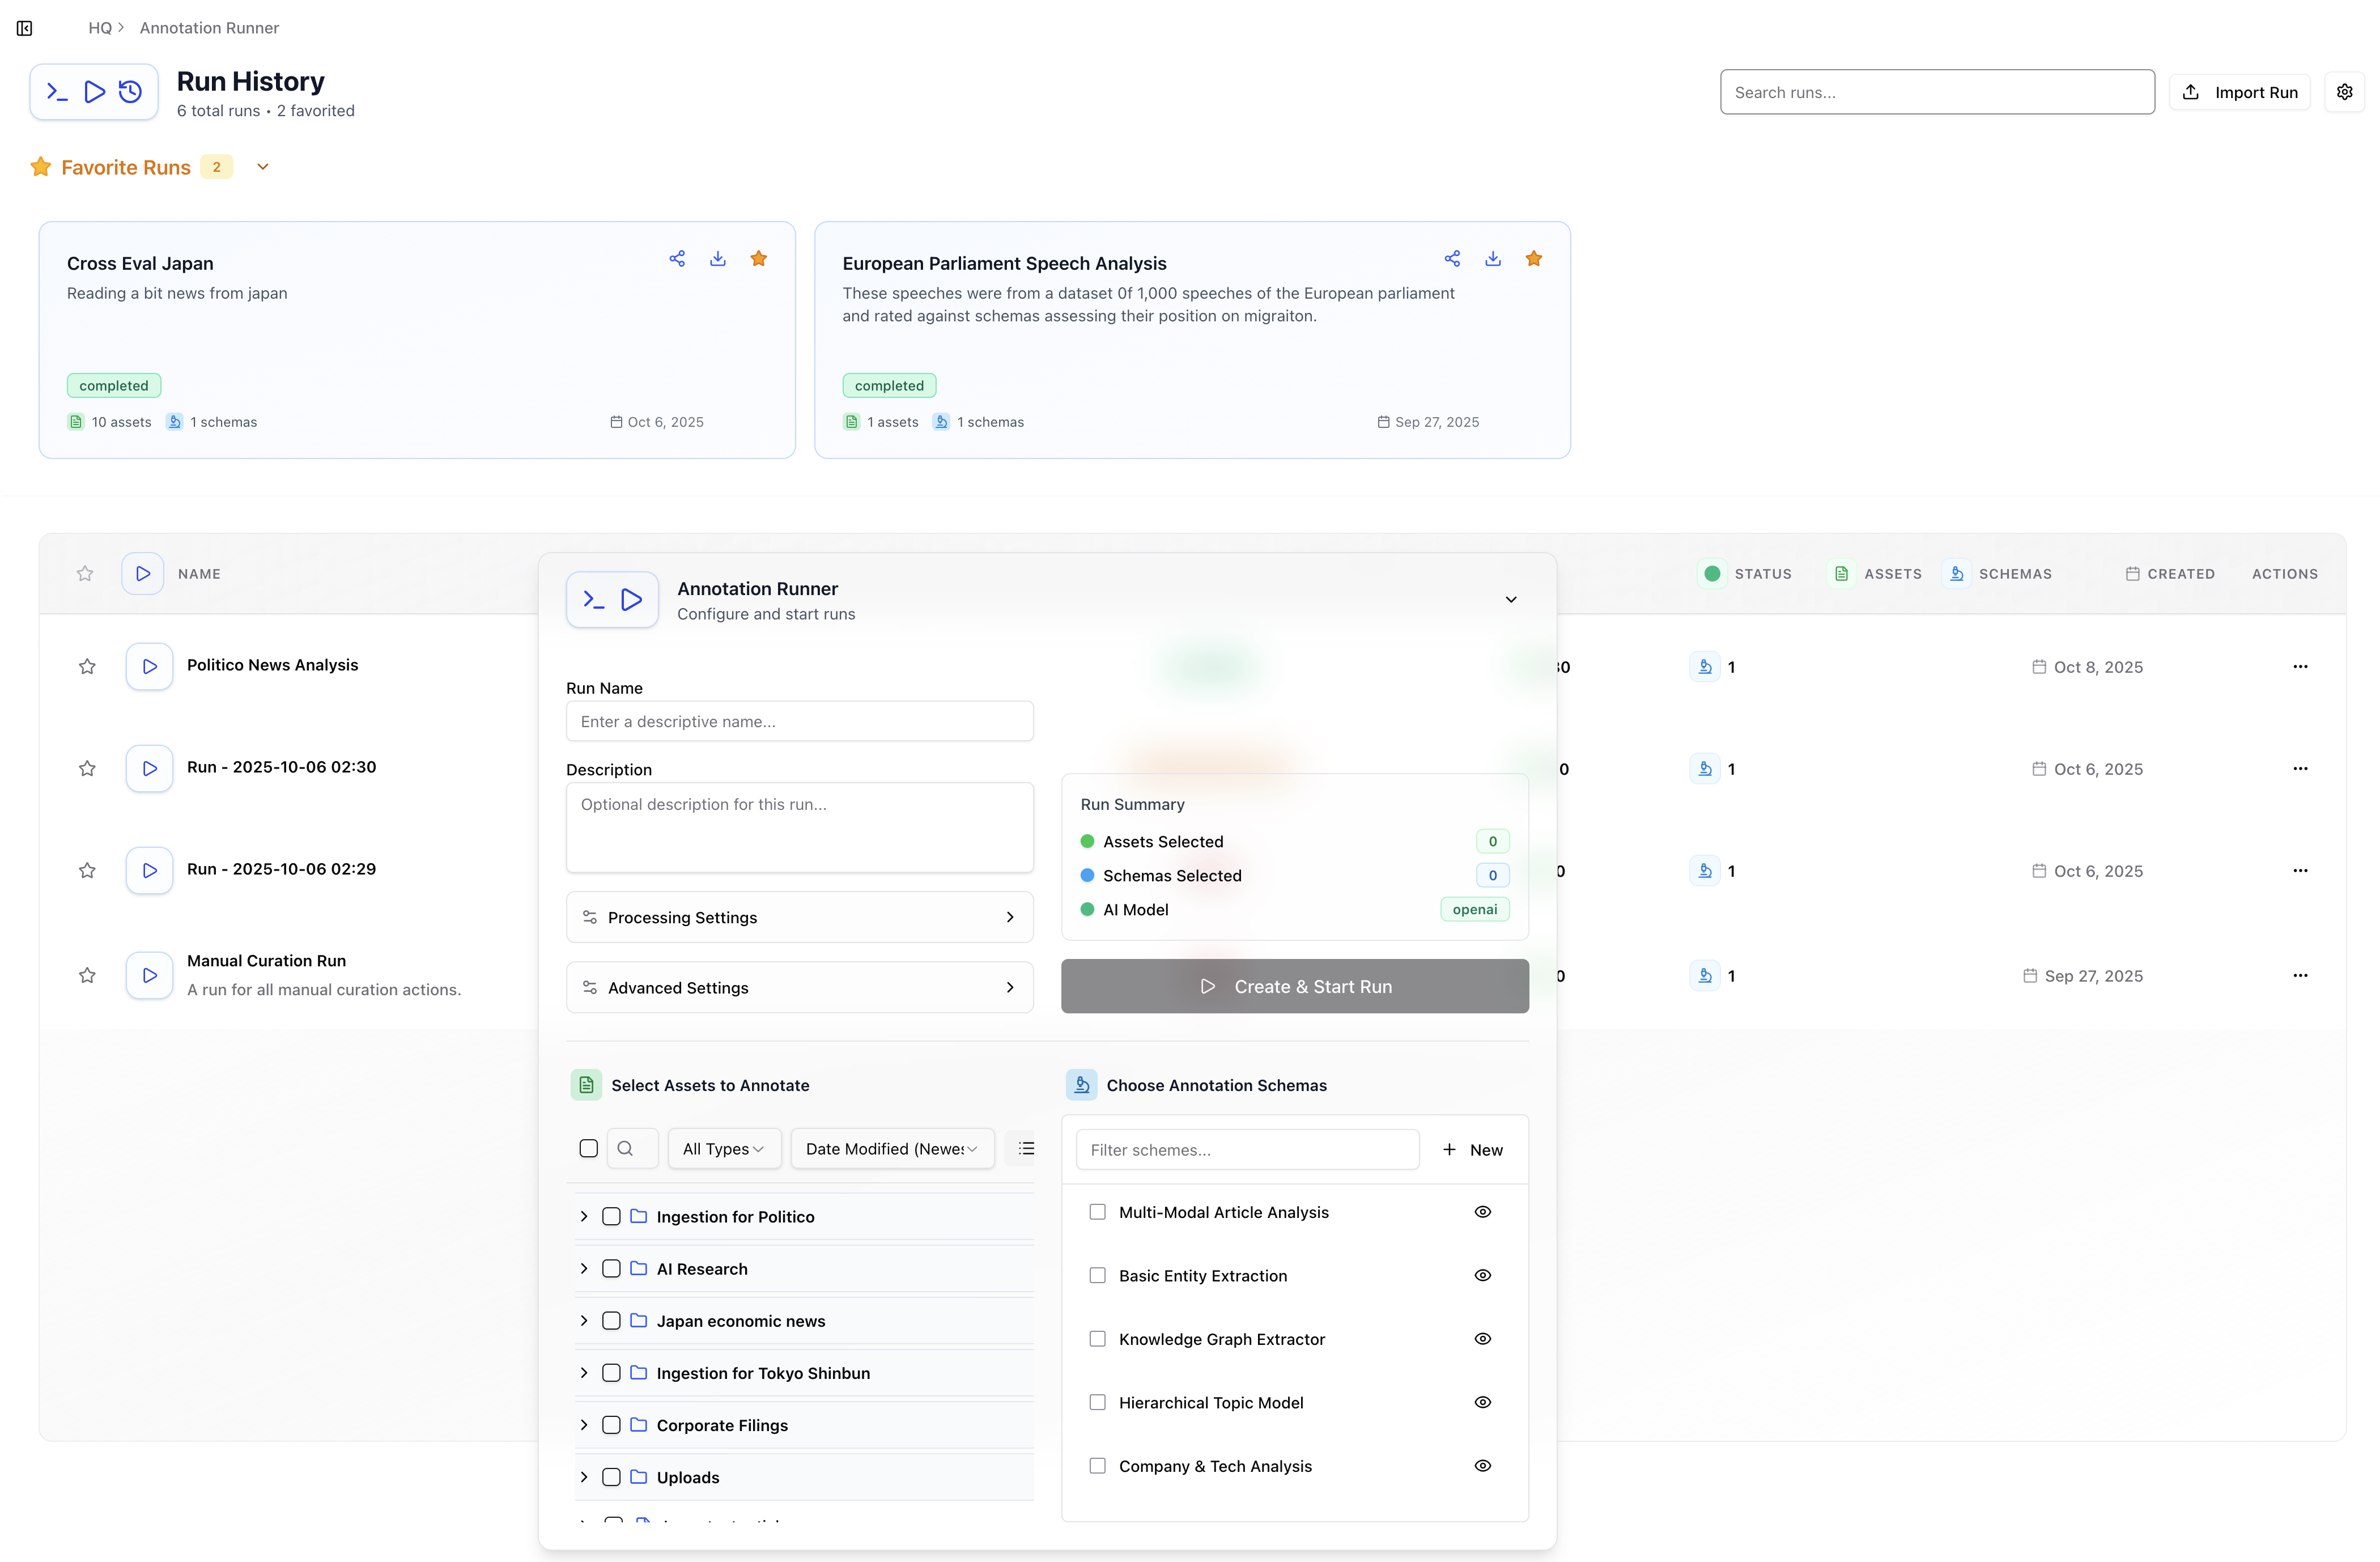This screenshot has height=1562, width=2380.
Task: Toggle sidebar panel icon at top left
Action: [25, 28]
